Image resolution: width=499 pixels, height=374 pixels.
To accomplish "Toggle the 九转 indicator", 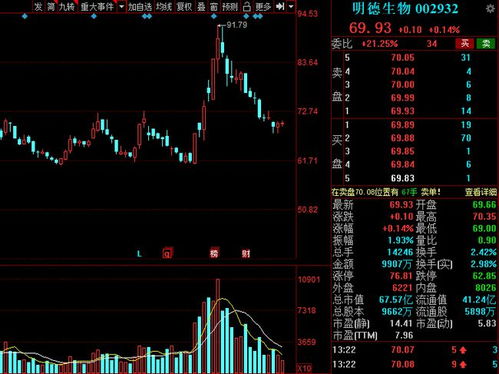I will (x=67, y=6).
